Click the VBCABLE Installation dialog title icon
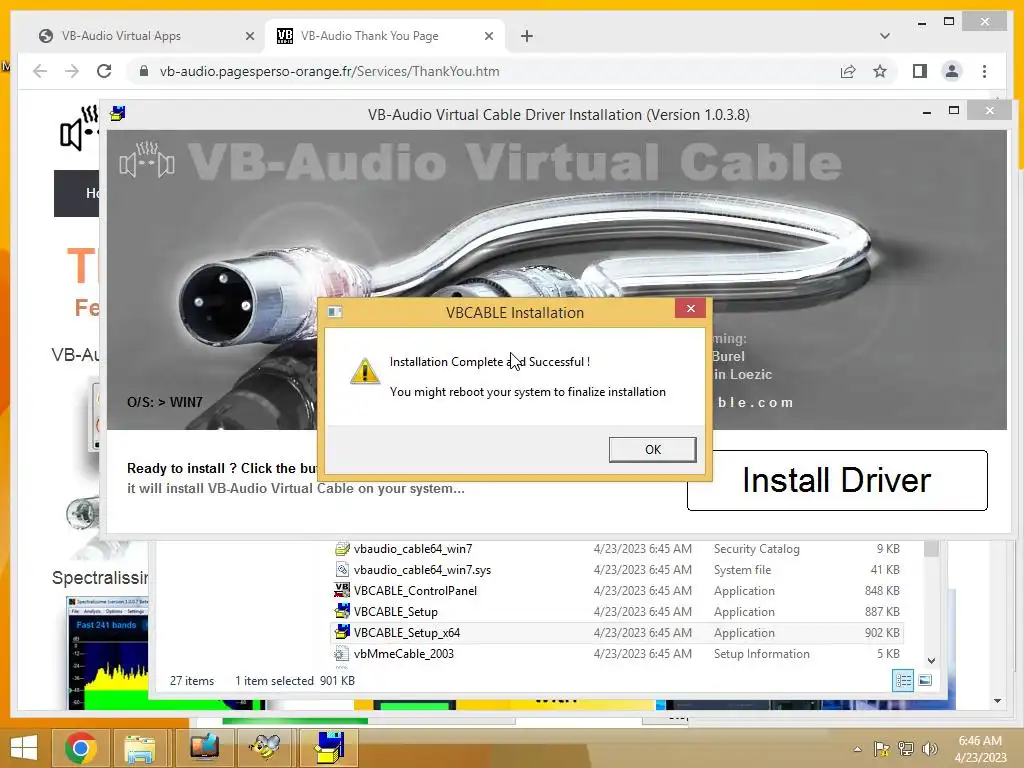Viewport: 1024px width, 768px height. click(335, 312)
